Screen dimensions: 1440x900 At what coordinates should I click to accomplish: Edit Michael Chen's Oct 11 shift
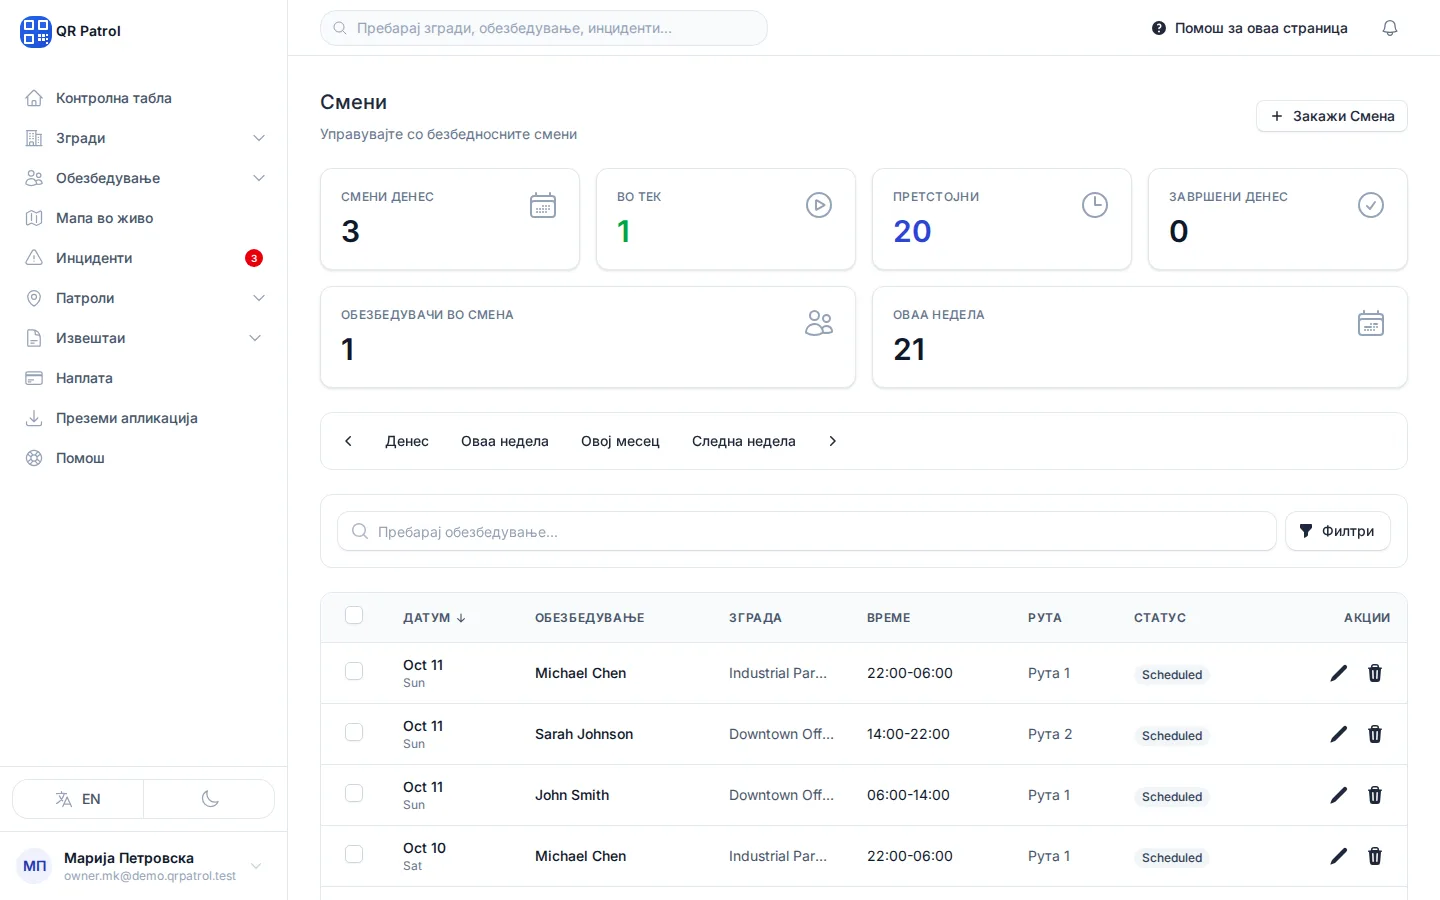[1339, 673]
